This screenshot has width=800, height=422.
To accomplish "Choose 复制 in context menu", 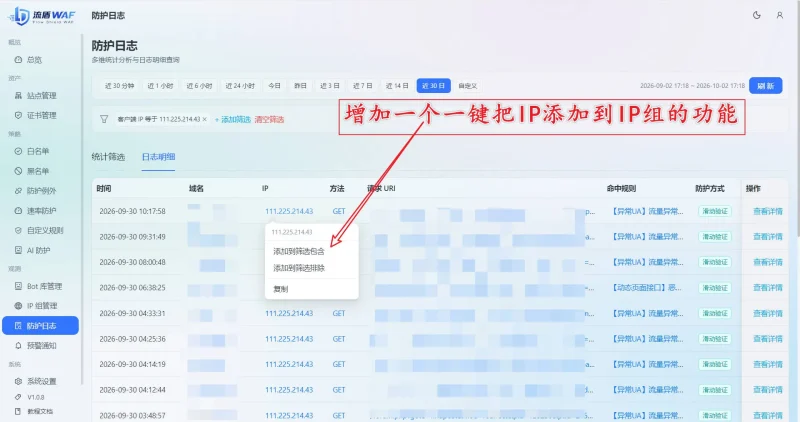I will click(281, 289).
